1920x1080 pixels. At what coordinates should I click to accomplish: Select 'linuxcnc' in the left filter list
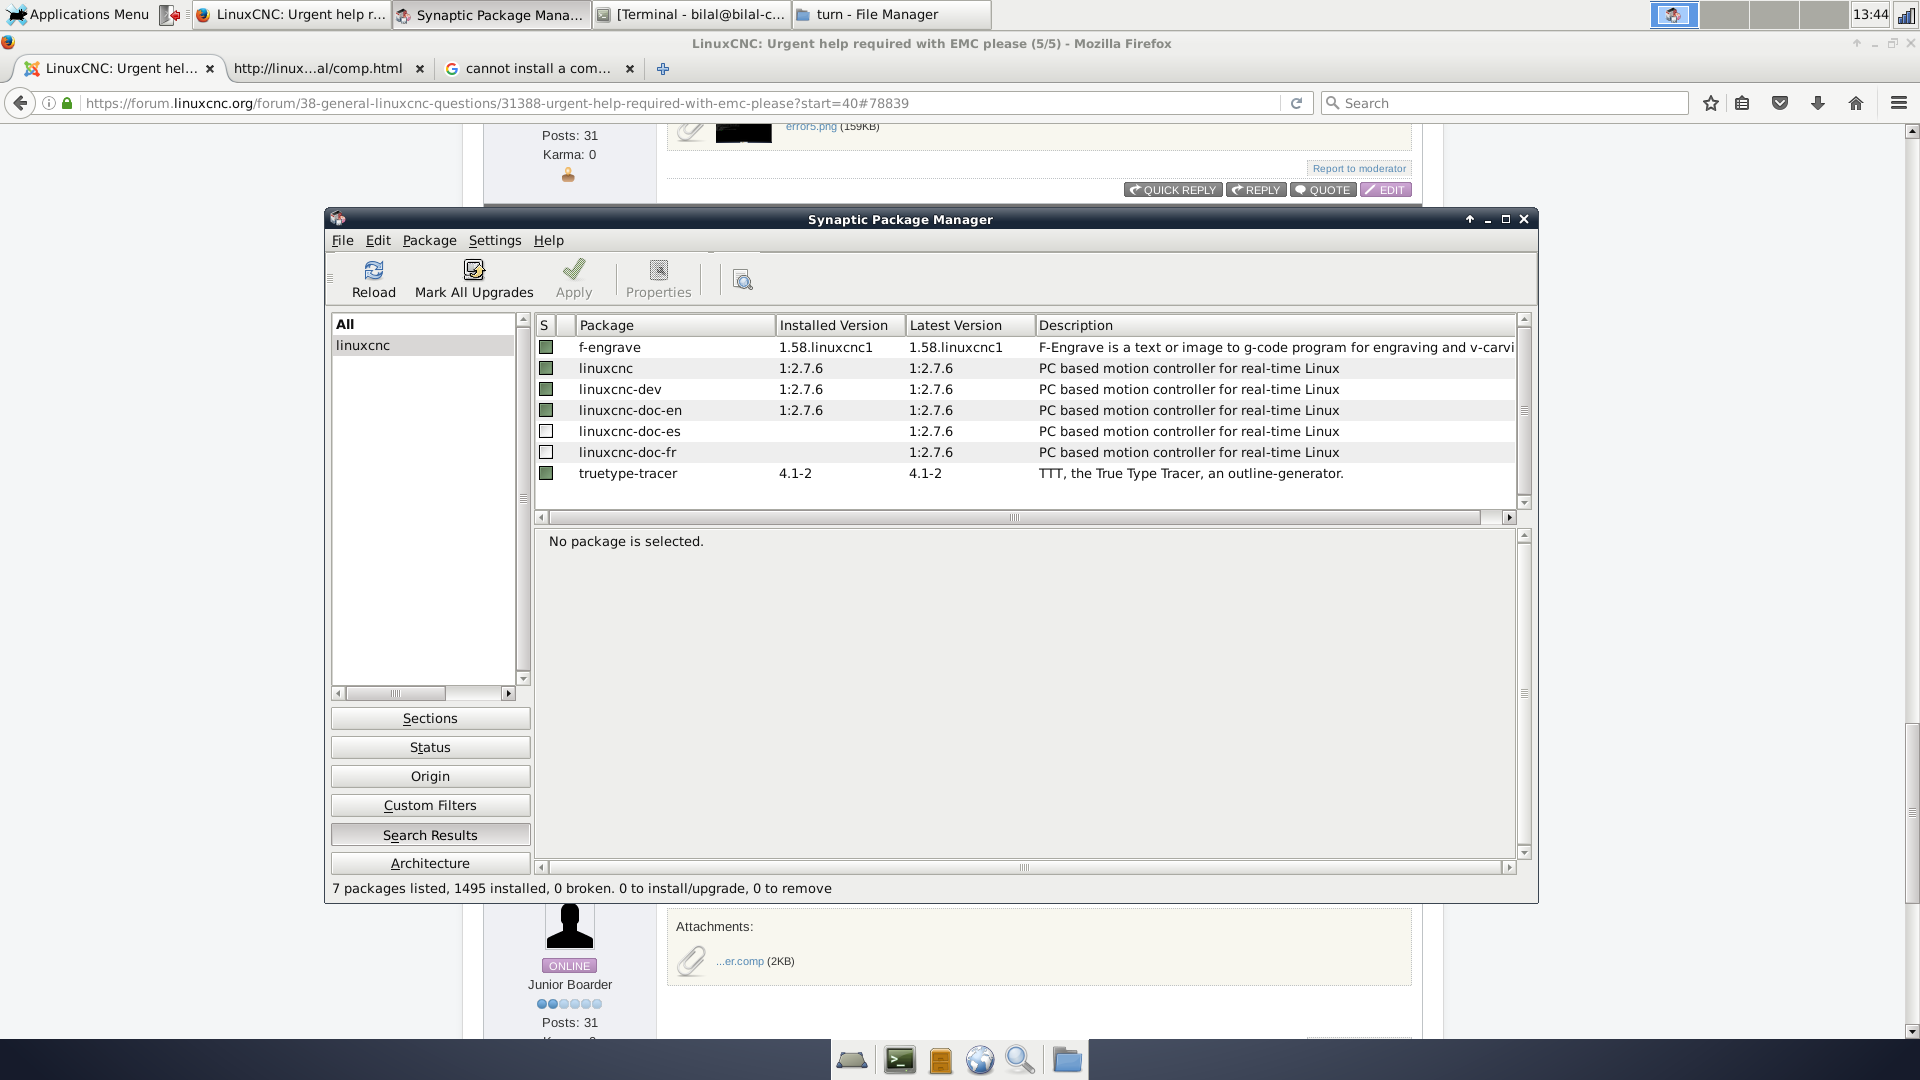(x=423, y=346)
